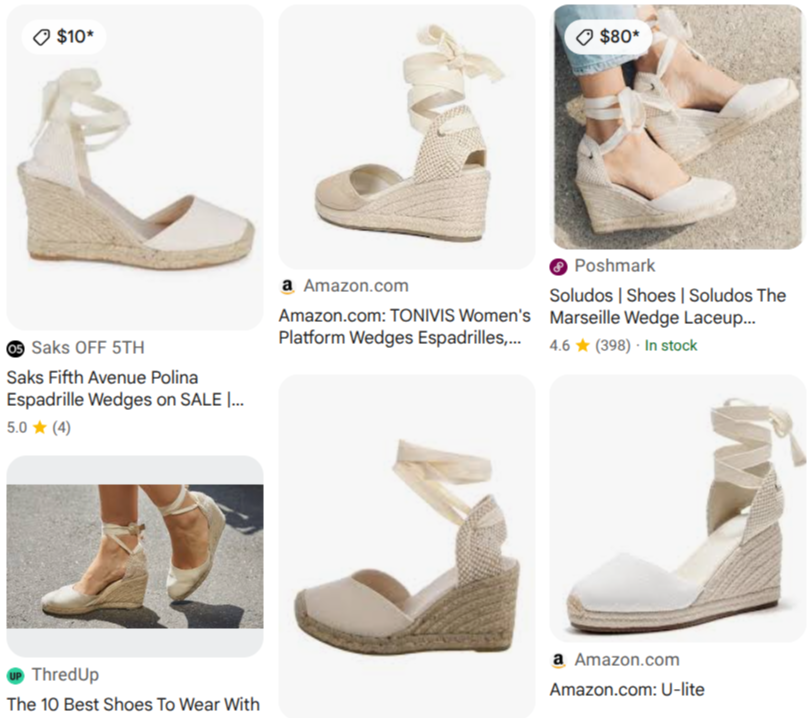Click the Amazon favicon above U-lite listing
The width and height of the screenshot is (810, 718).
pos(558,660)
